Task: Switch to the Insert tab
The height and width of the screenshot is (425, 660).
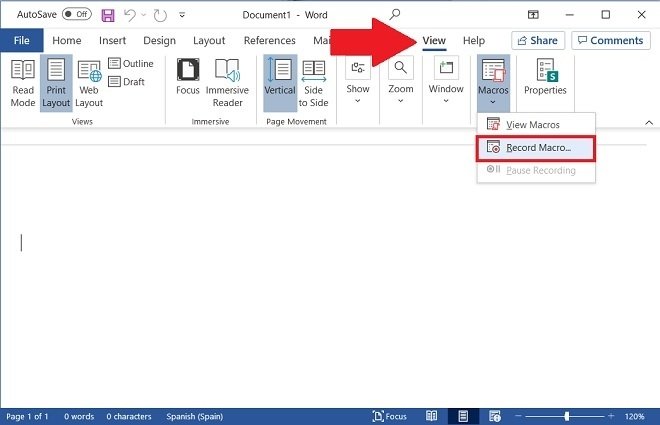Action: 112,40
